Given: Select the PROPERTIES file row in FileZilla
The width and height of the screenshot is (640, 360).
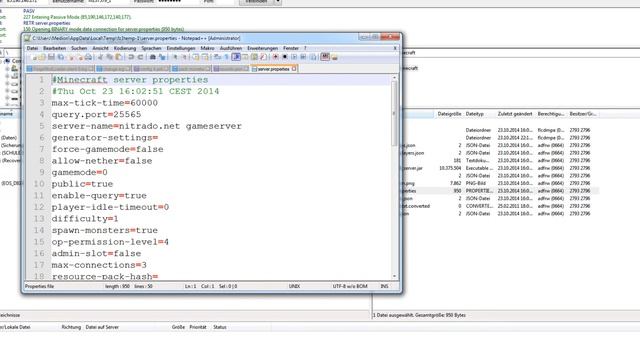Looking at the screenshot, I should point(500,191).
